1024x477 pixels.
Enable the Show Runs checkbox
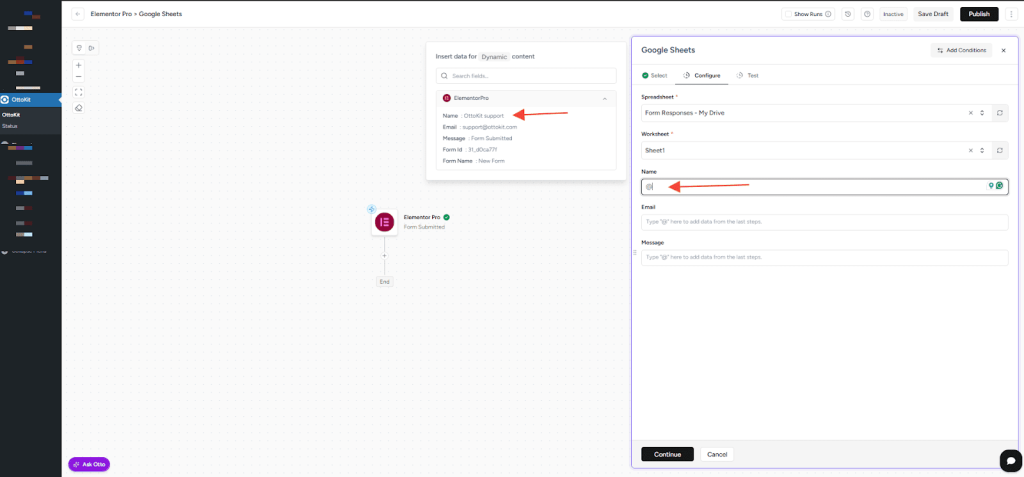789,14
